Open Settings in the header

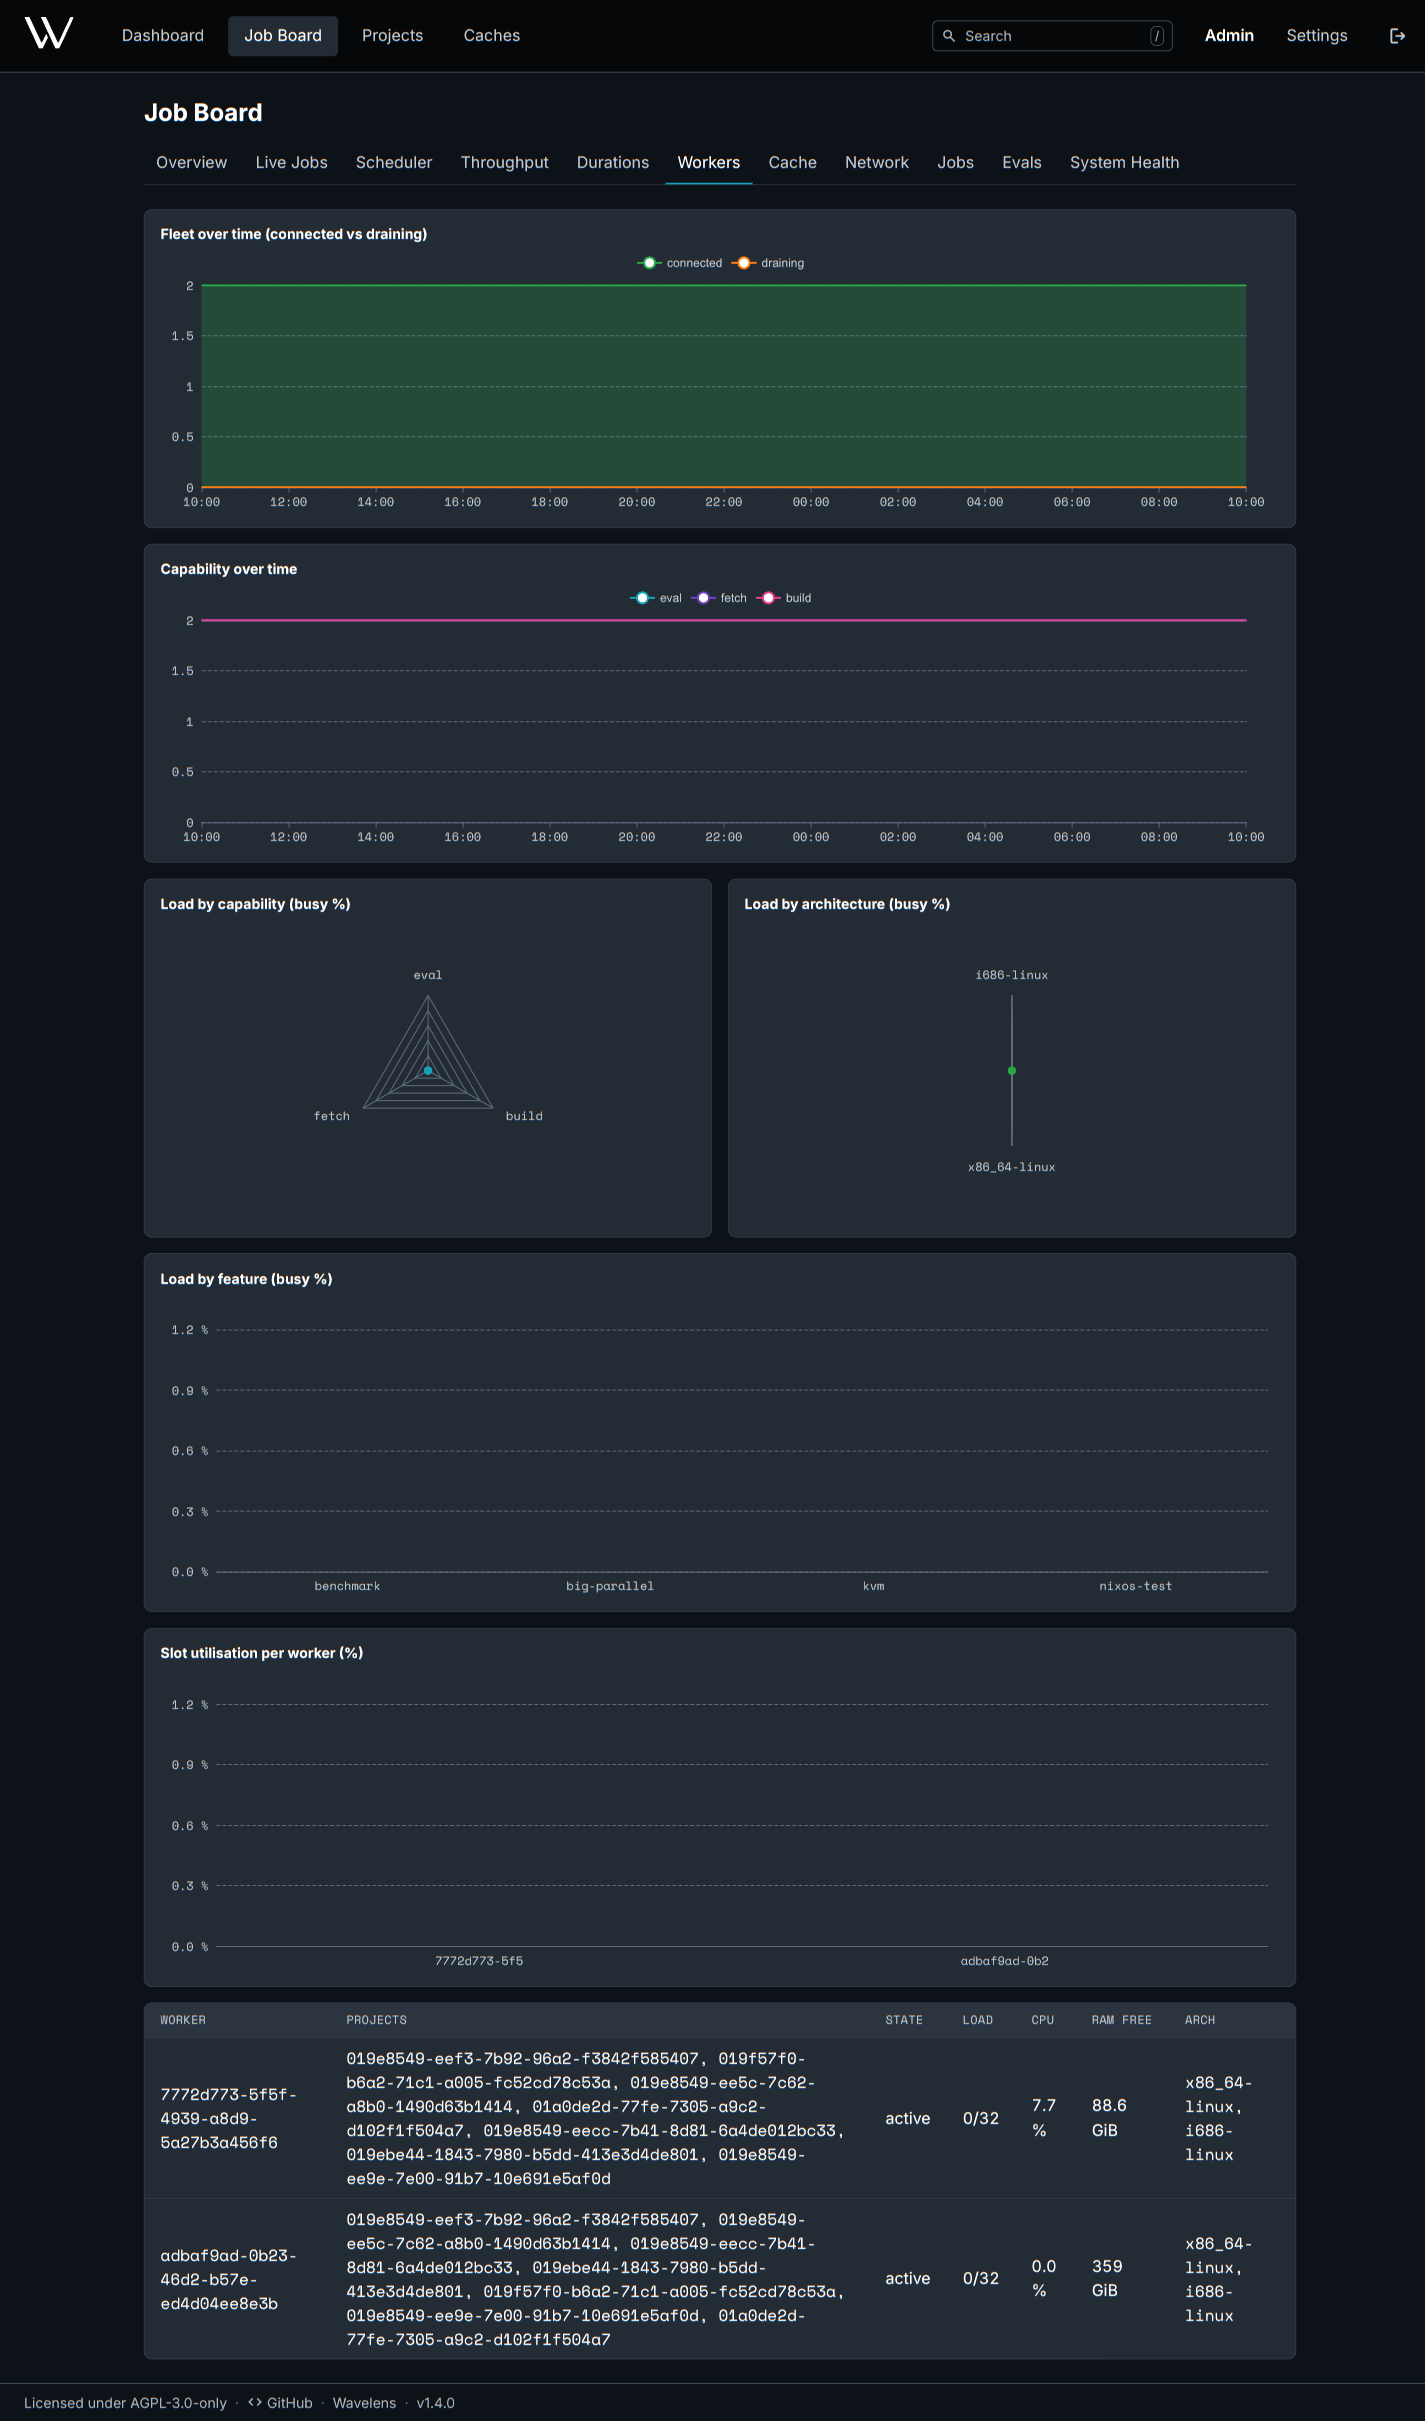[x=1317, y=36]
